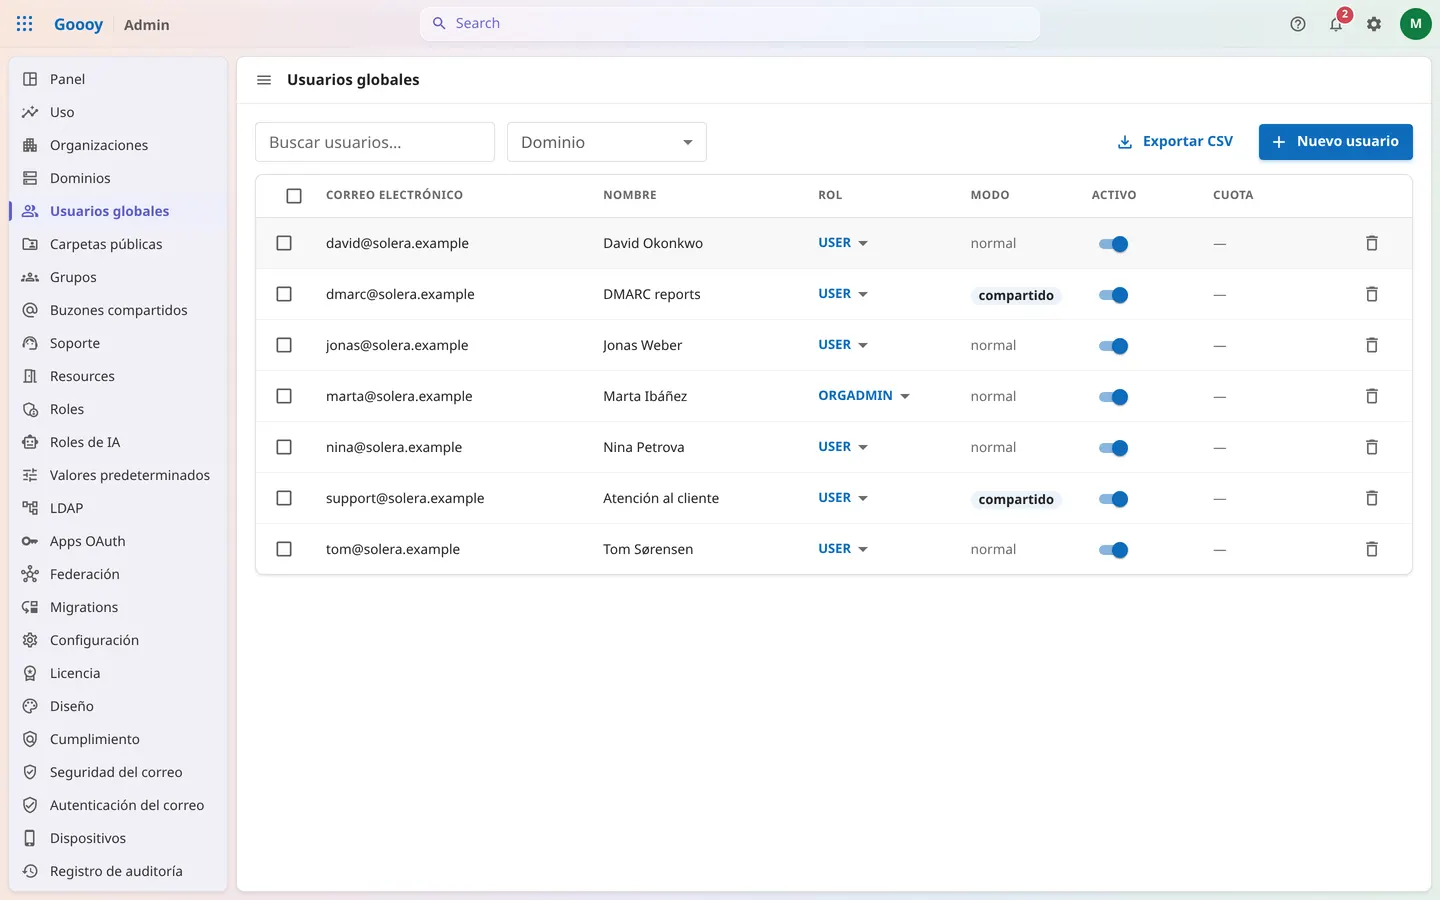Viewport: 1440px width, 900px height.
Task: Click the name Atención al cliente
Action: click(x=661, y=498)
